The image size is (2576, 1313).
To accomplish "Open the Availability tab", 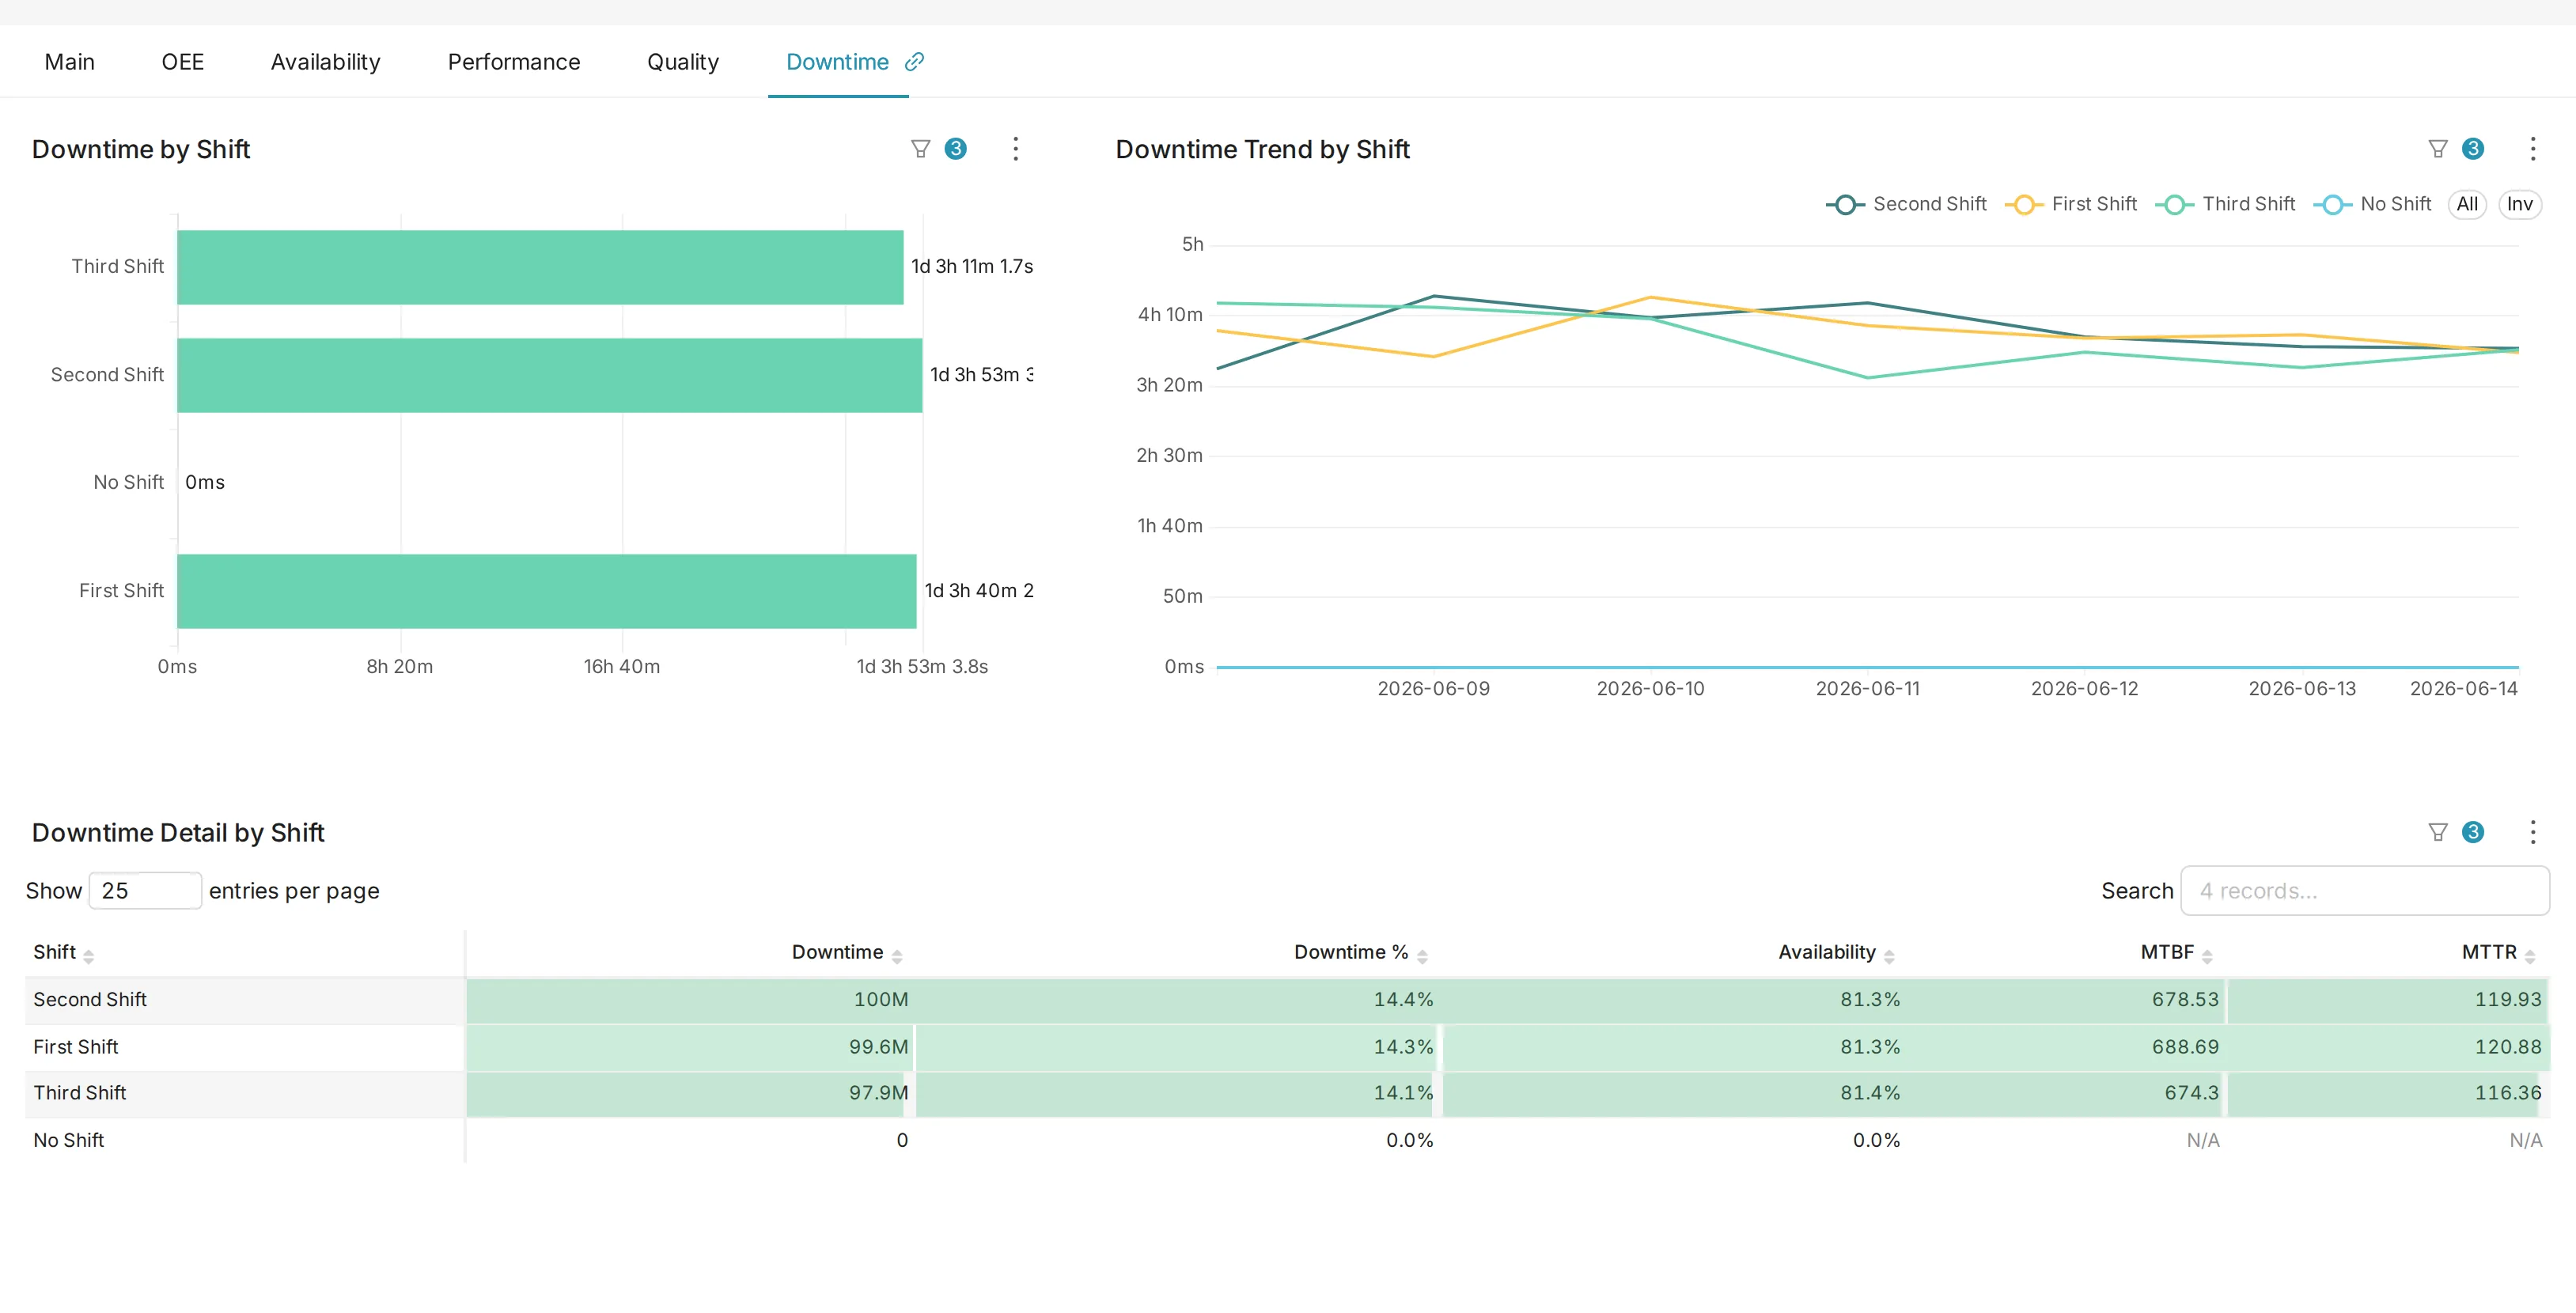I will 325,62.
